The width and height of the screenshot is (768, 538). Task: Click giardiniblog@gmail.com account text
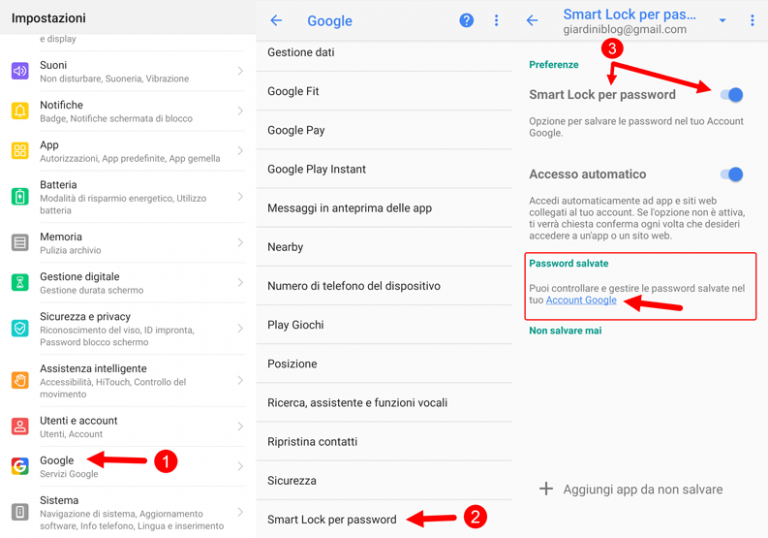click(624, 29)
